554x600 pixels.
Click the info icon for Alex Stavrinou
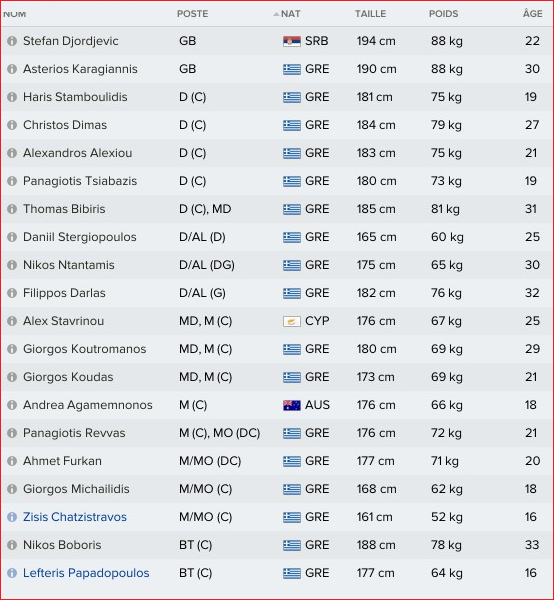12,321
